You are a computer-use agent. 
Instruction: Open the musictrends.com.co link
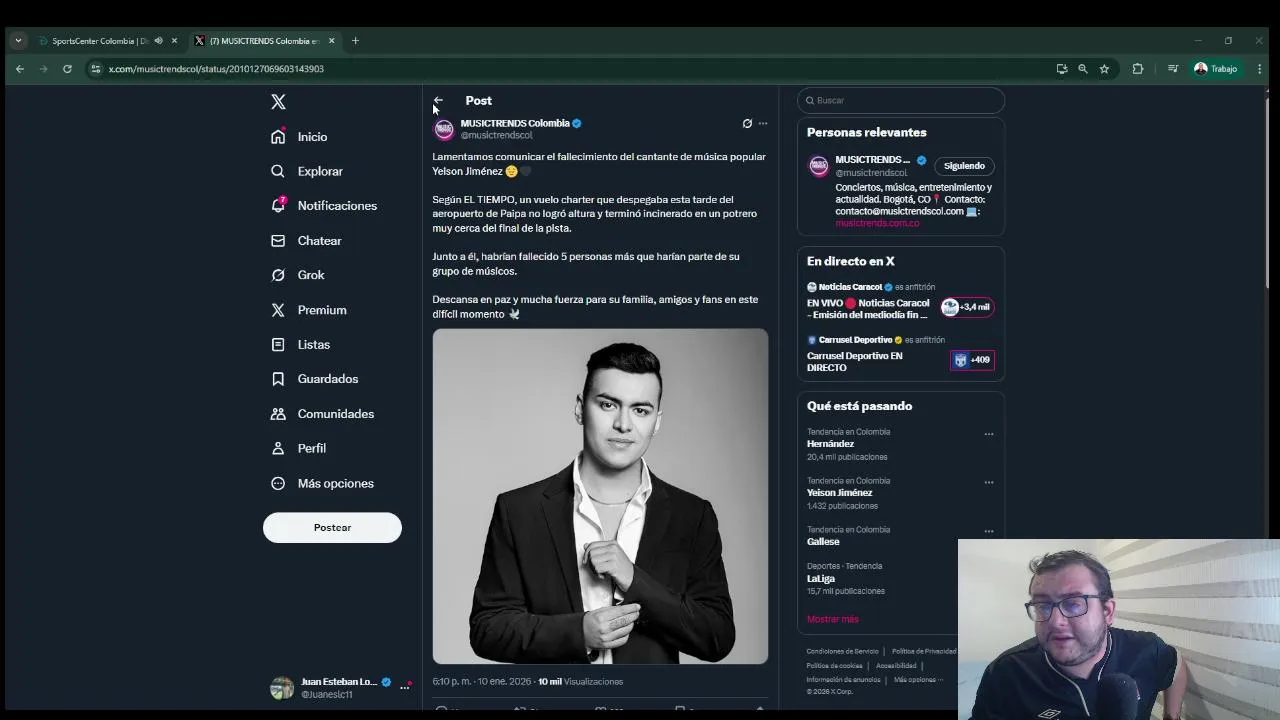[x=877, y=223]
